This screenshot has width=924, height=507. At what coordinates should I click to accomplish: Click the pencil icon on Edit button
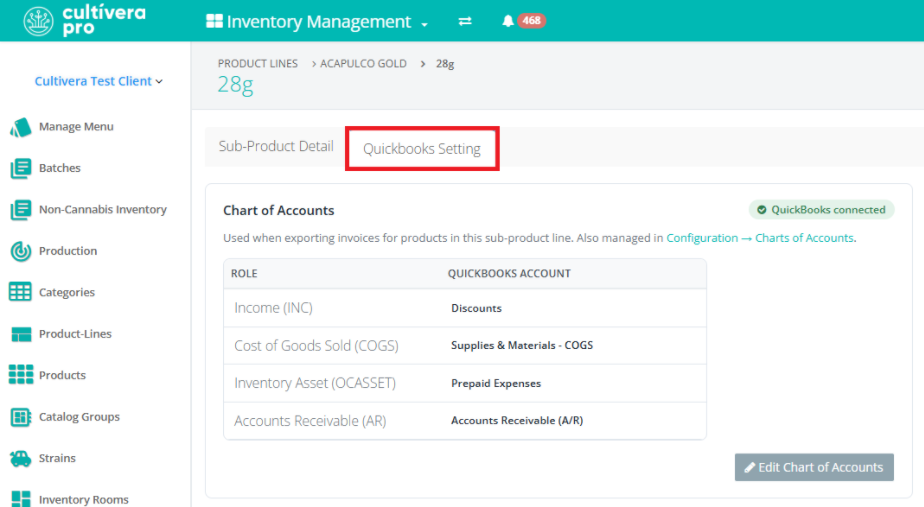click(750, 468)
